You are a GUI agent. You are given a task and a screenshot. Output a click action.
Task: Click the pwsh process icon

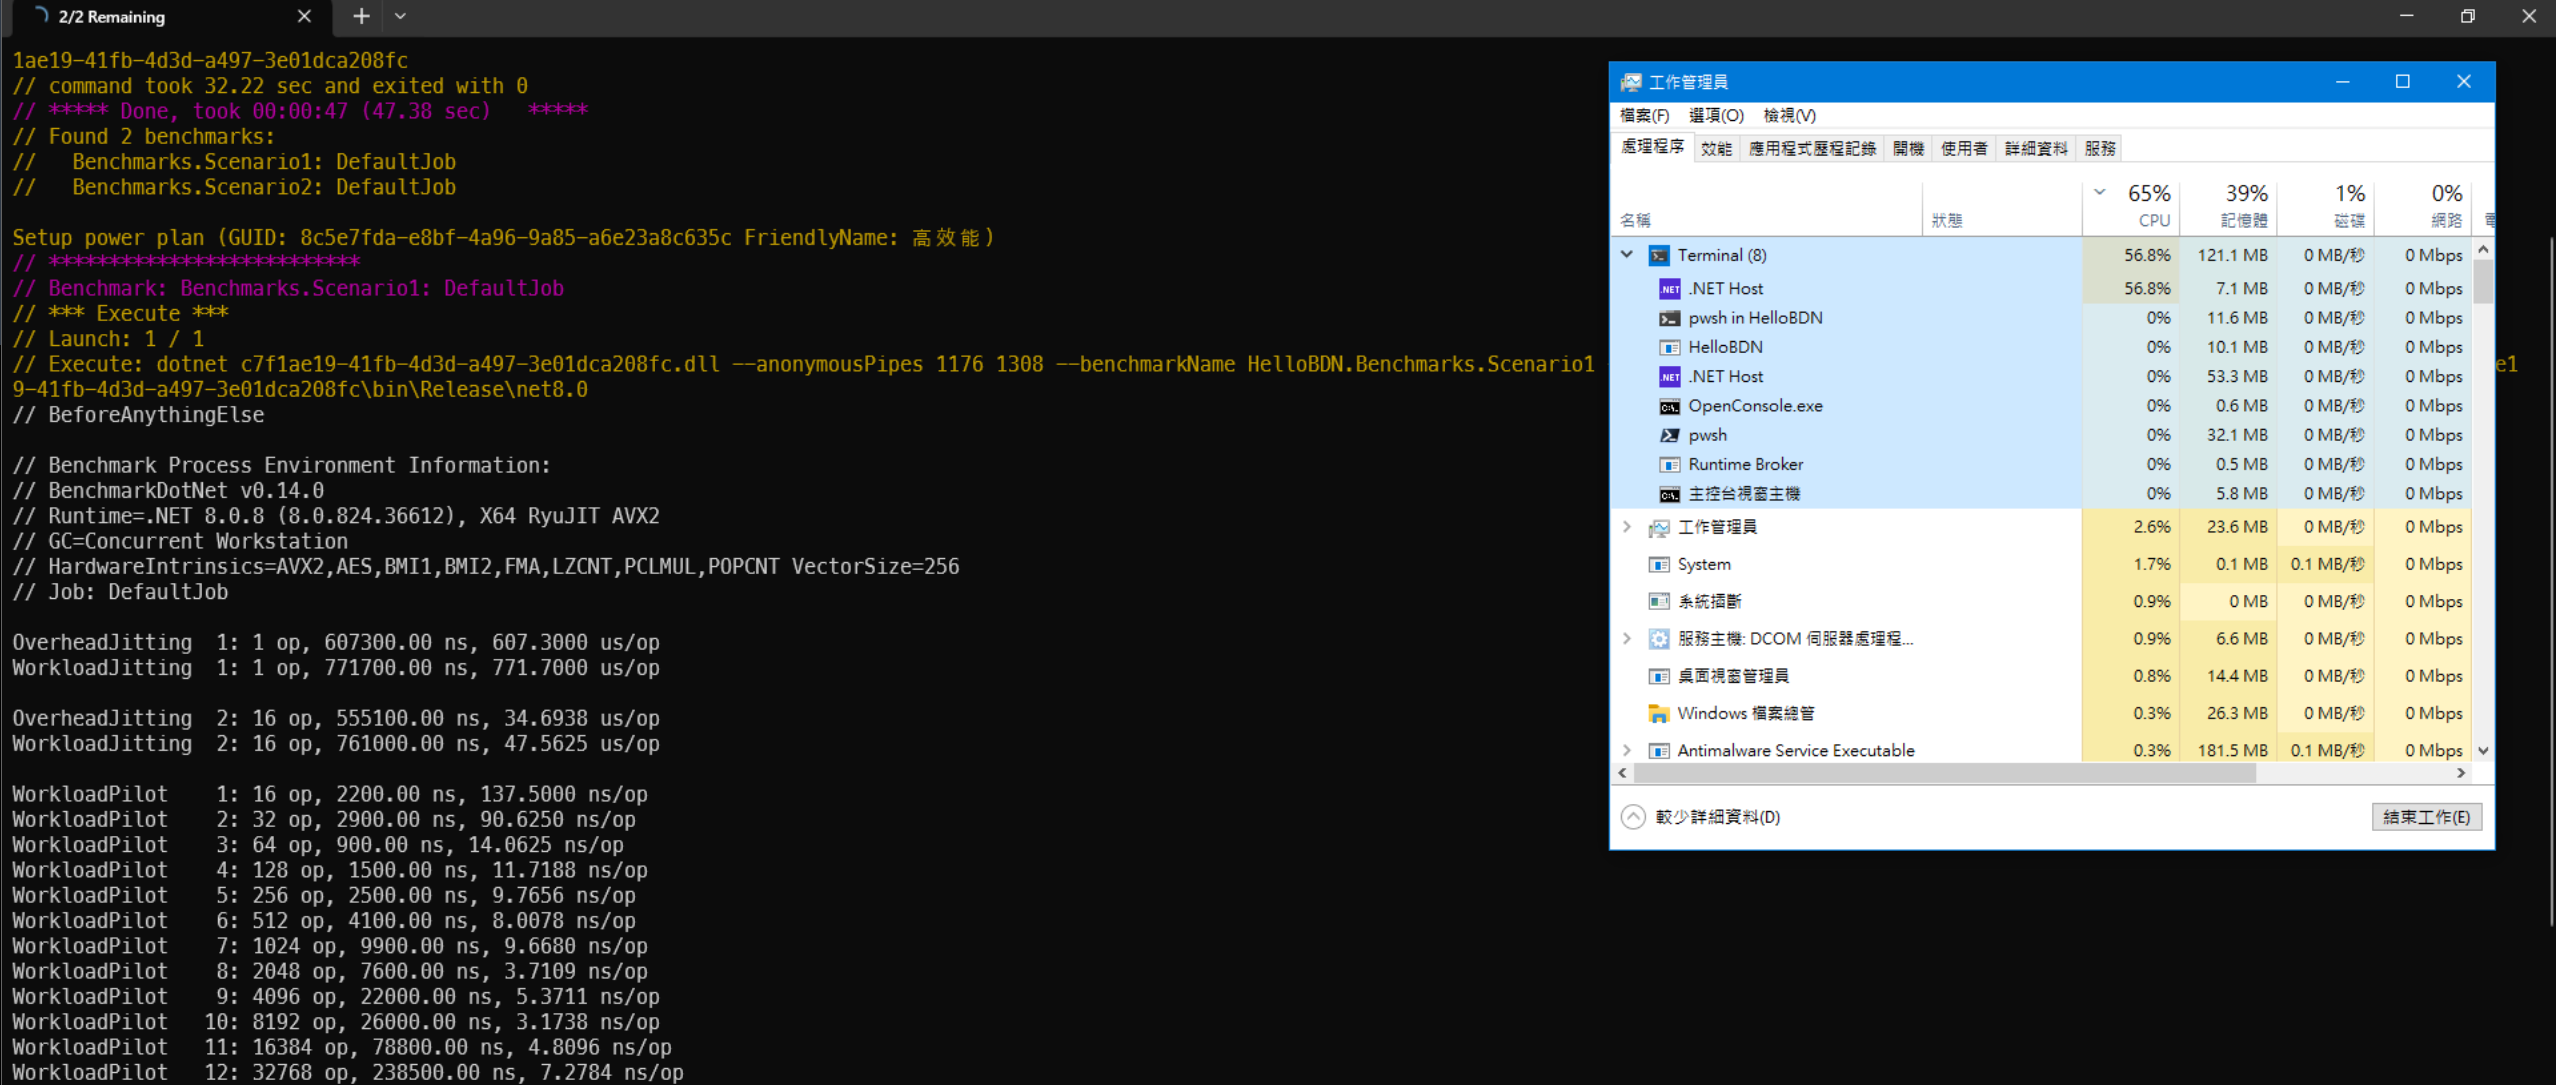pos(1670,435)
